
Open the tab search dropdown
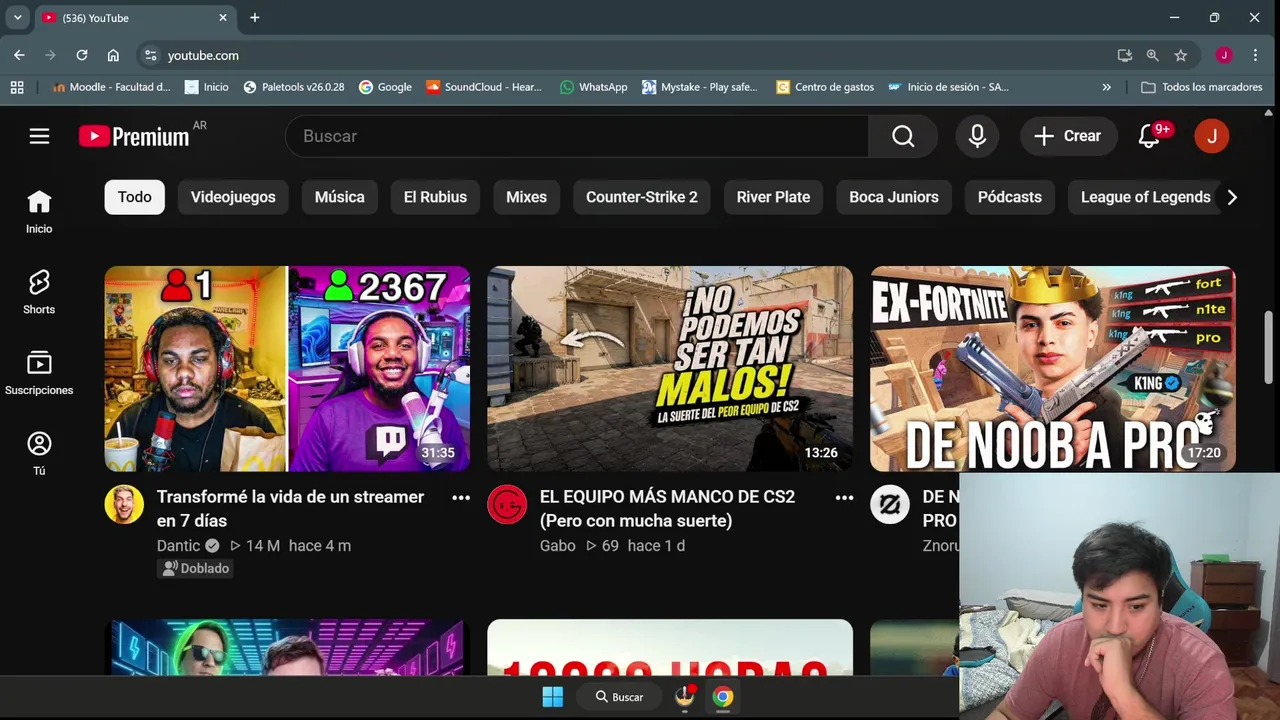point(17,17)
